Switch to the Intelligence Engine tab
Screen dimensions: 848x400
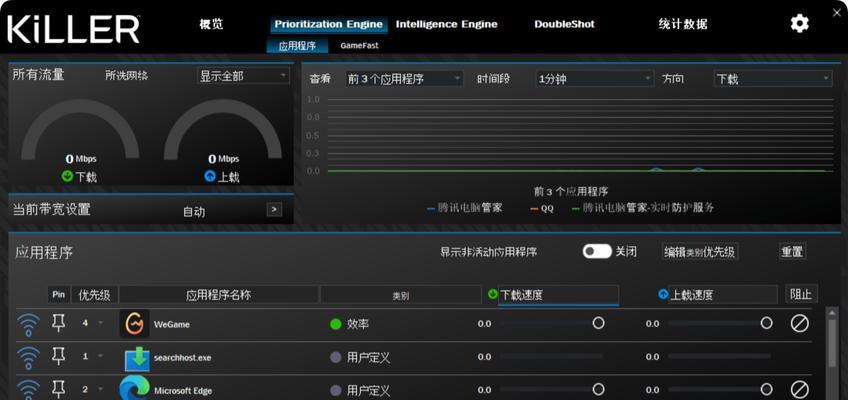[x=447, y=24]
